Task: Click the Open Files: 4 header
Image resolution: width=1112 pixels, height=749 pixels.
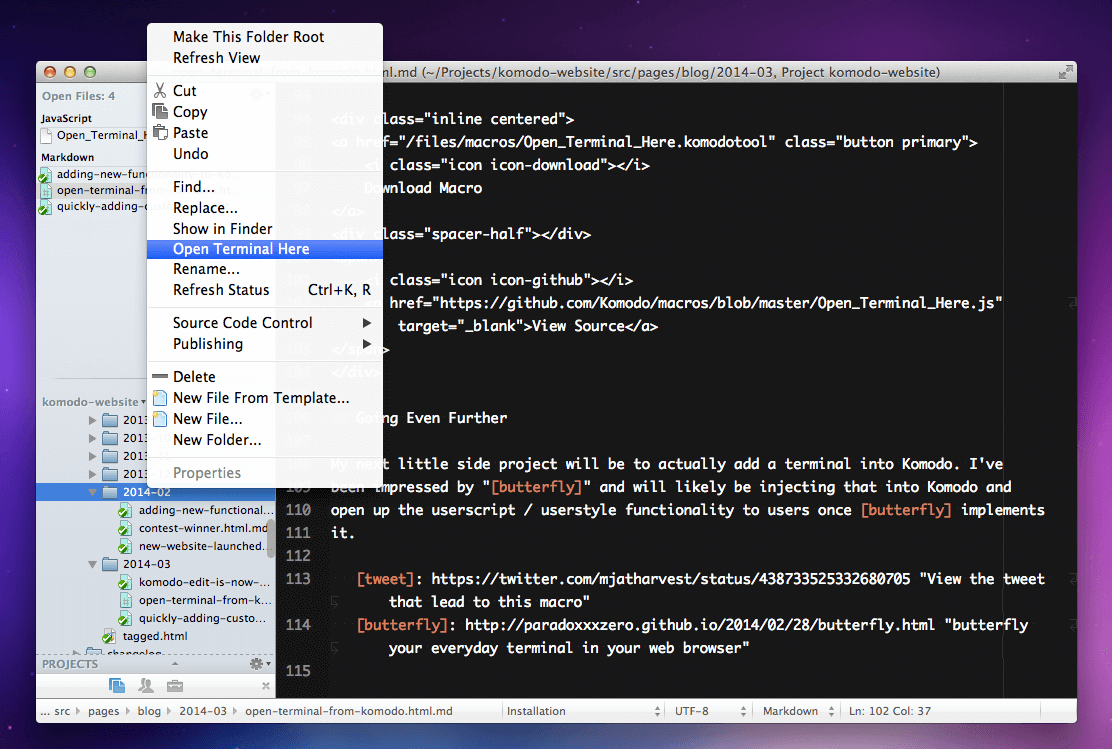Action: click(x=78, y=96)
